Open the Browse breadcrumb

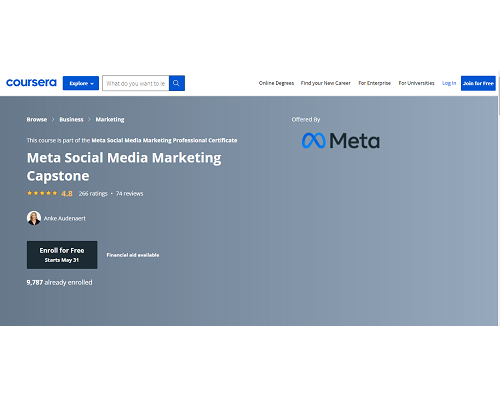(37, 119)
